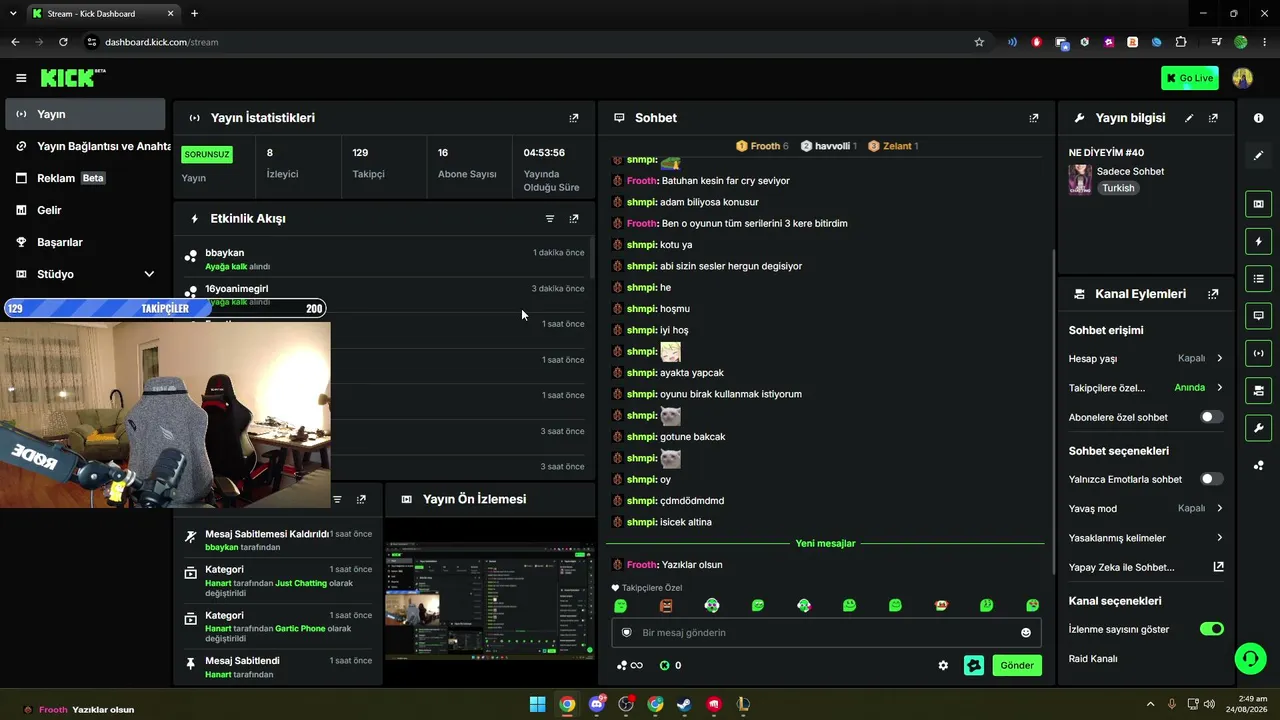This screenshot has height=720, width=1280.
Task: Pop out the Sohbet chat panel
Action: tap(1034, 118)
